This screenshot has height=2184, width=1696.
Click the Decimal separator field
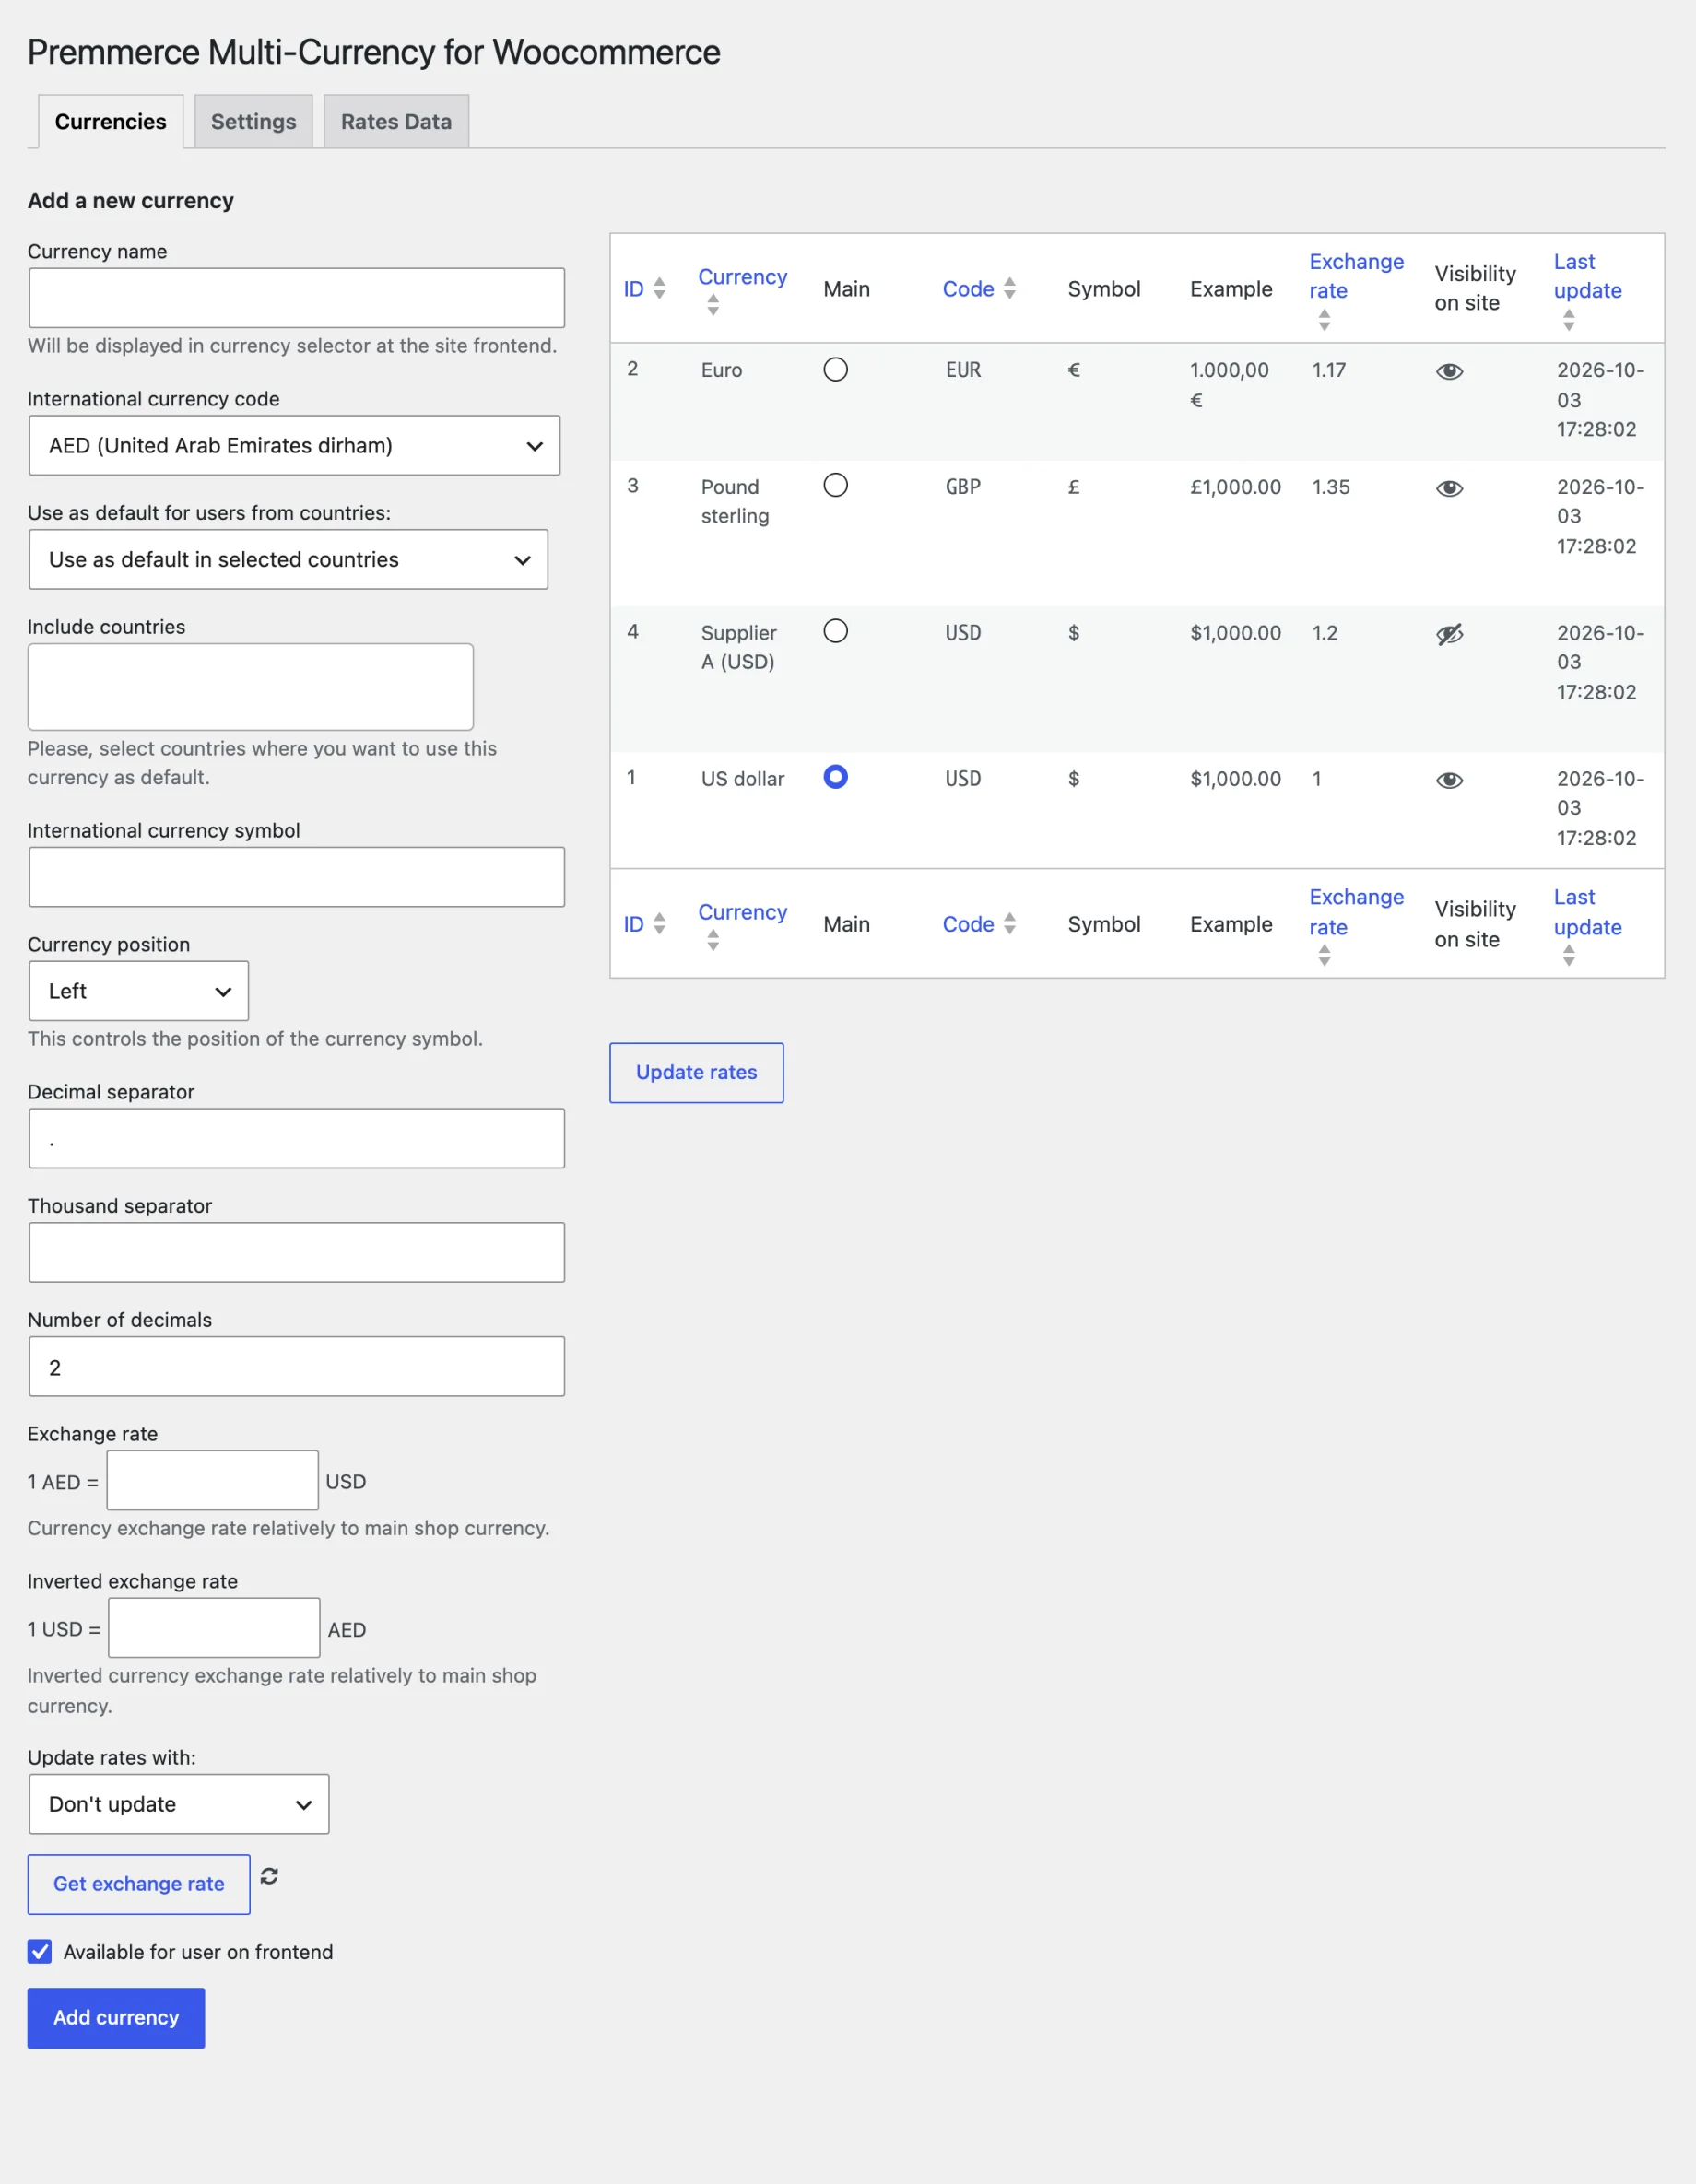(x=297, y=1139)
